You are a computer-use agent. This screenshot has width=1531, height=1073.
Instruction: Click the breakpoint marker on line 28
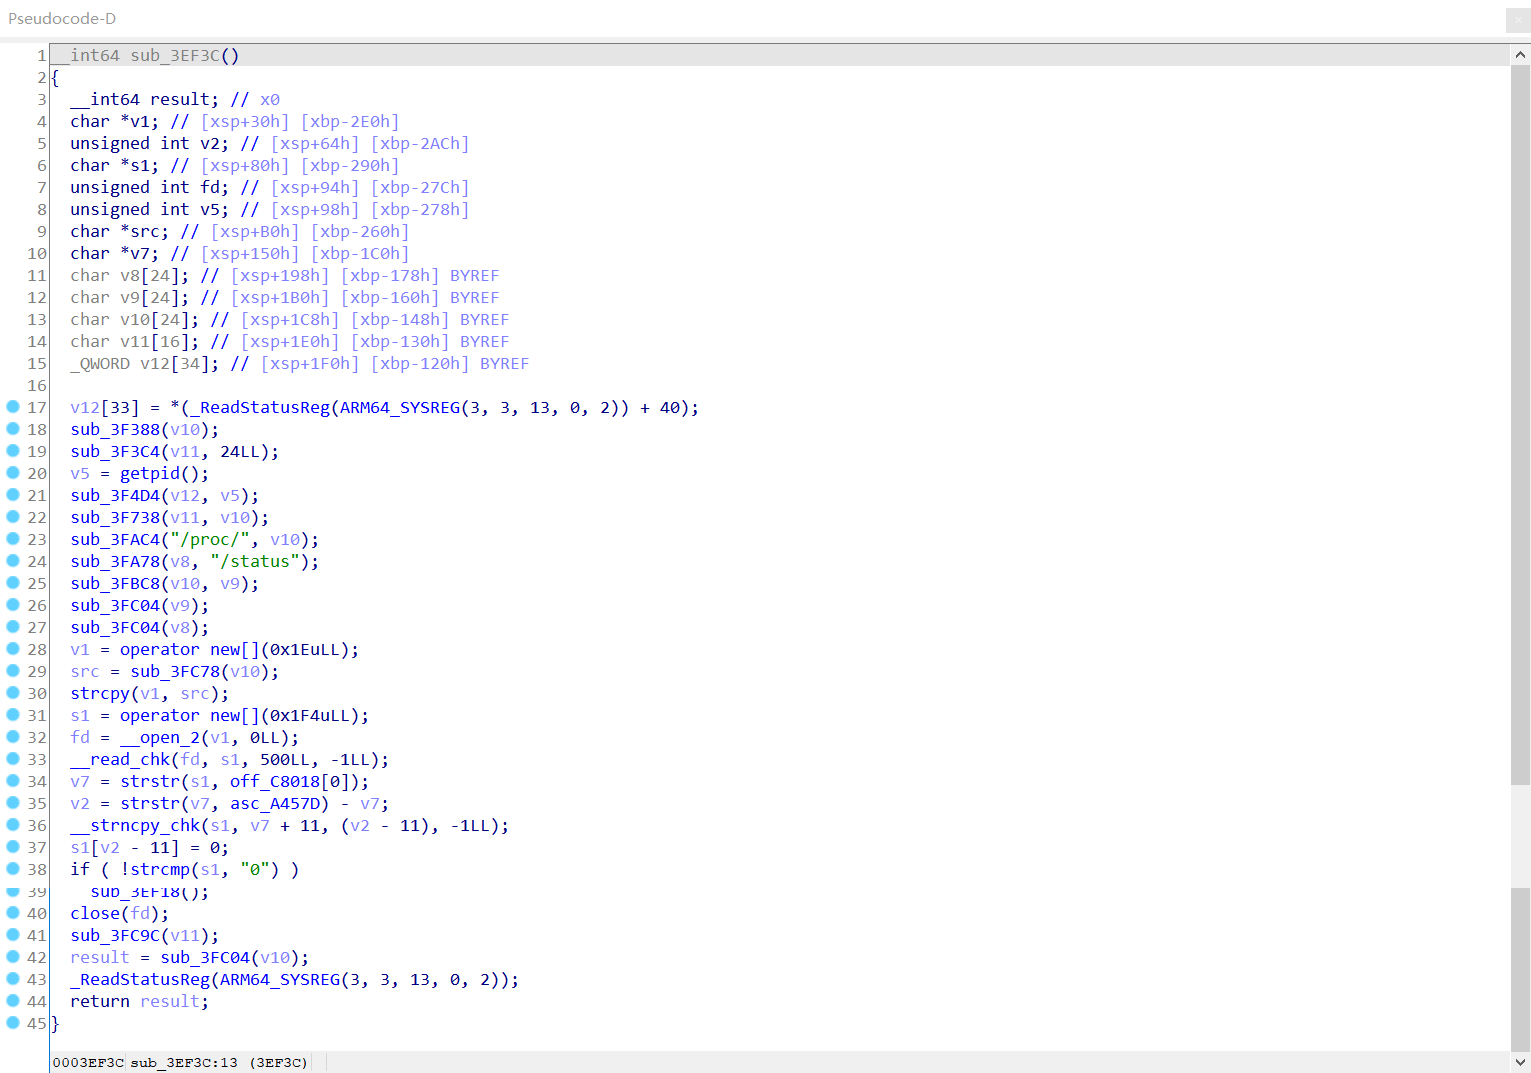point(11,649)
